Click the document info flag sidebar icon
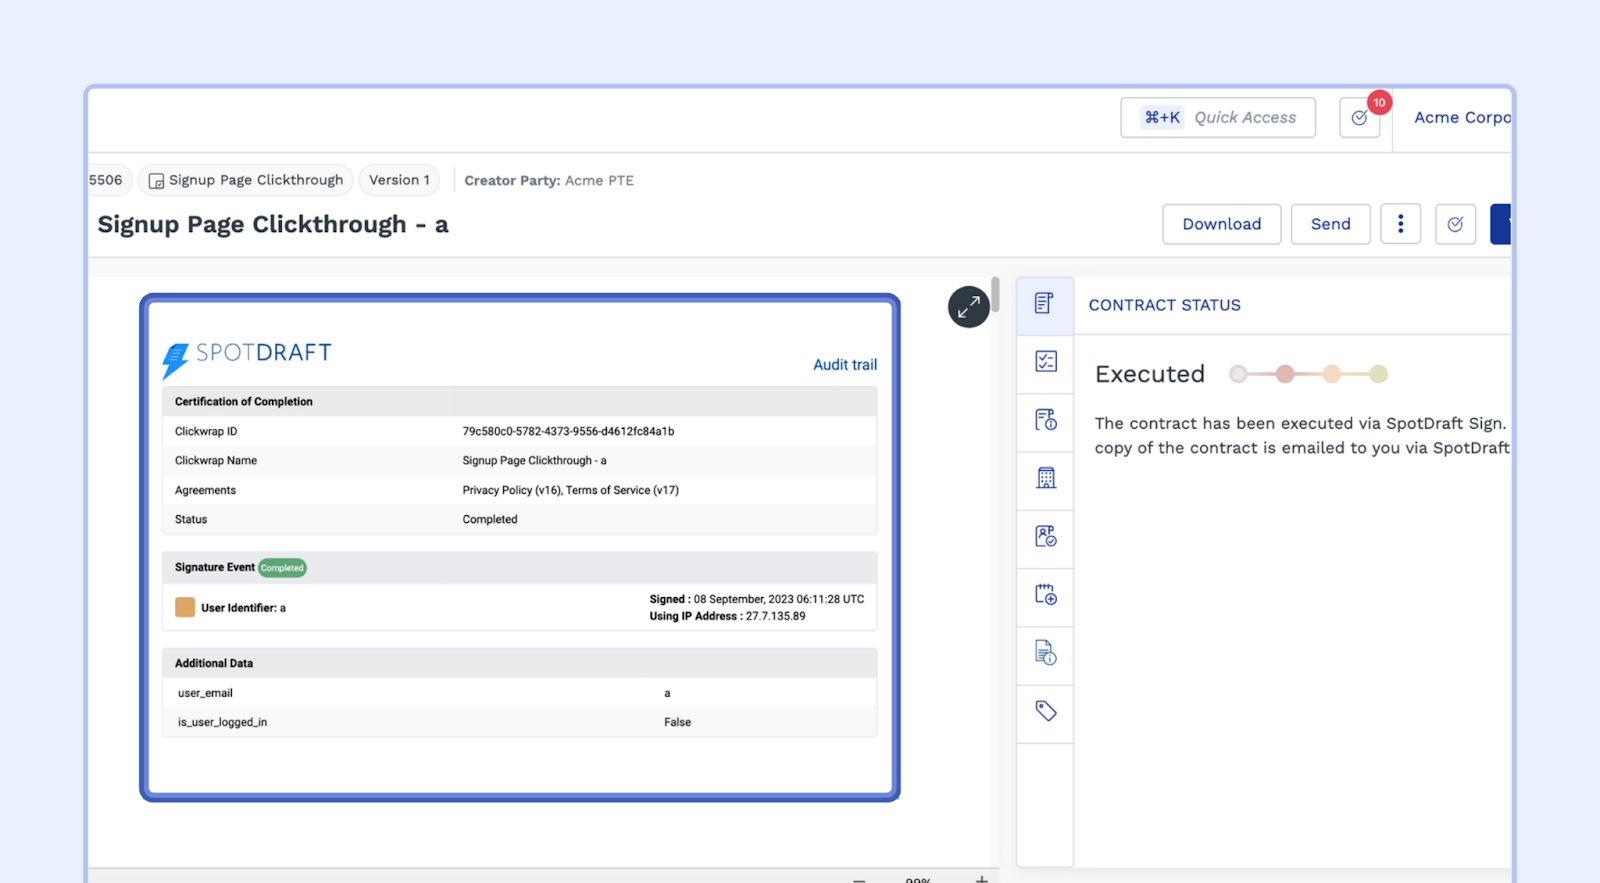1600x883 pixels. [1045, 420]
